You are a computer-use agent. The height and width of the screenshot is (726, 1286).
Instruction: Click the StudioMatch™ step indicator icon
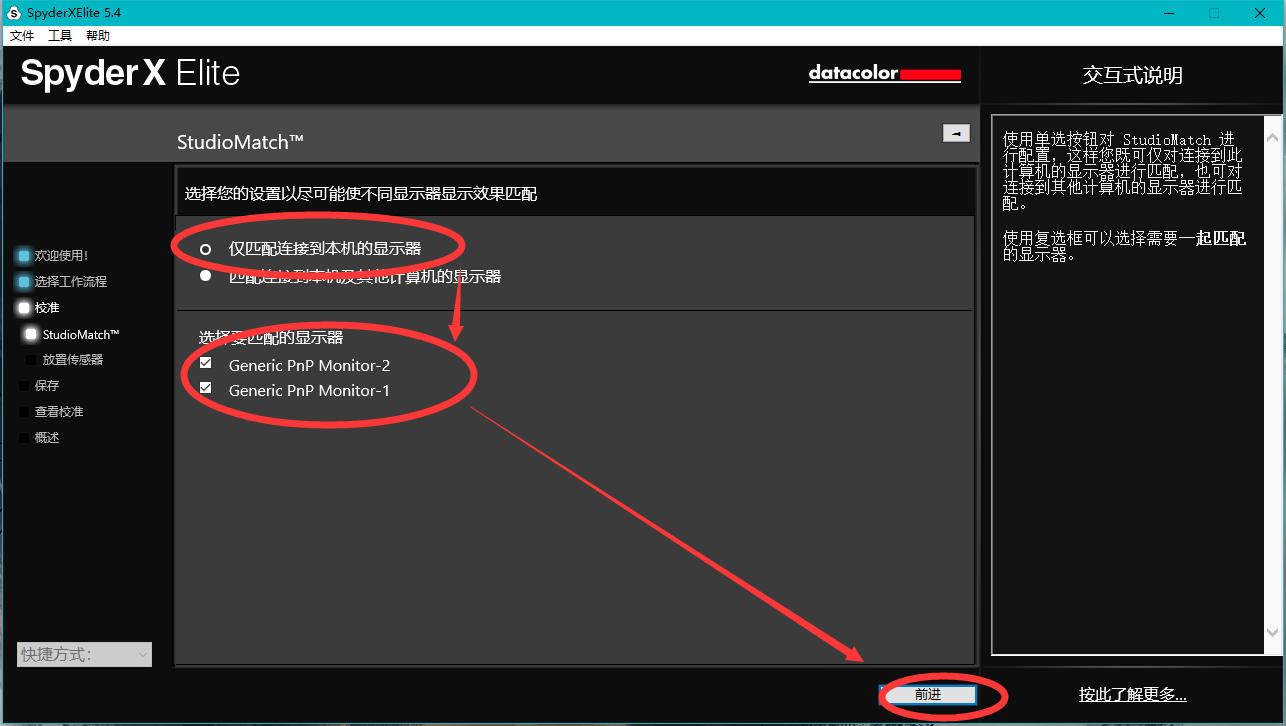click(x=31, y=334)
